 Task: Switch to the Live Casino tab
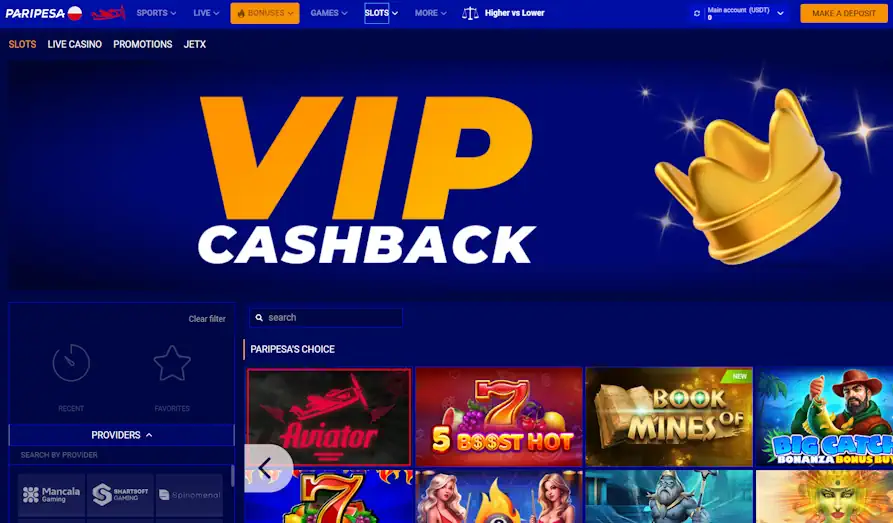[75, 44]
